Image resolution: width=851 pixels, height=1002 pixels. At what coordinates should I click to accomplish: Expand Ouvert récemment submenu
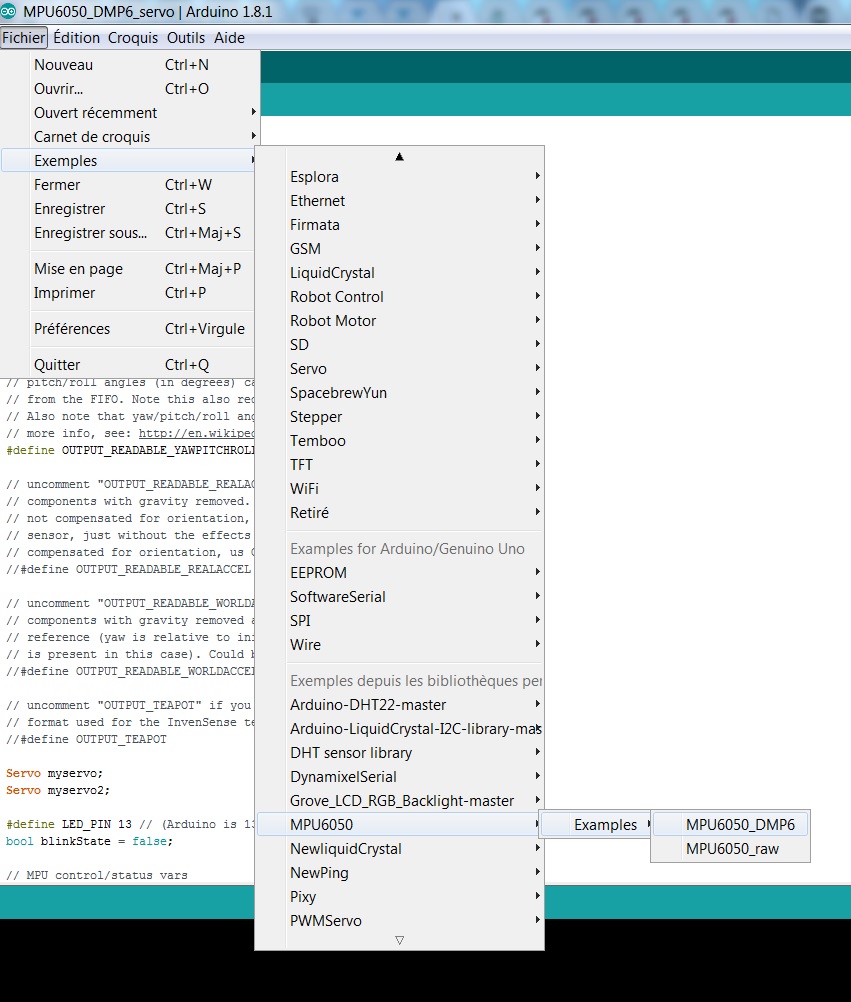[129, 112]
